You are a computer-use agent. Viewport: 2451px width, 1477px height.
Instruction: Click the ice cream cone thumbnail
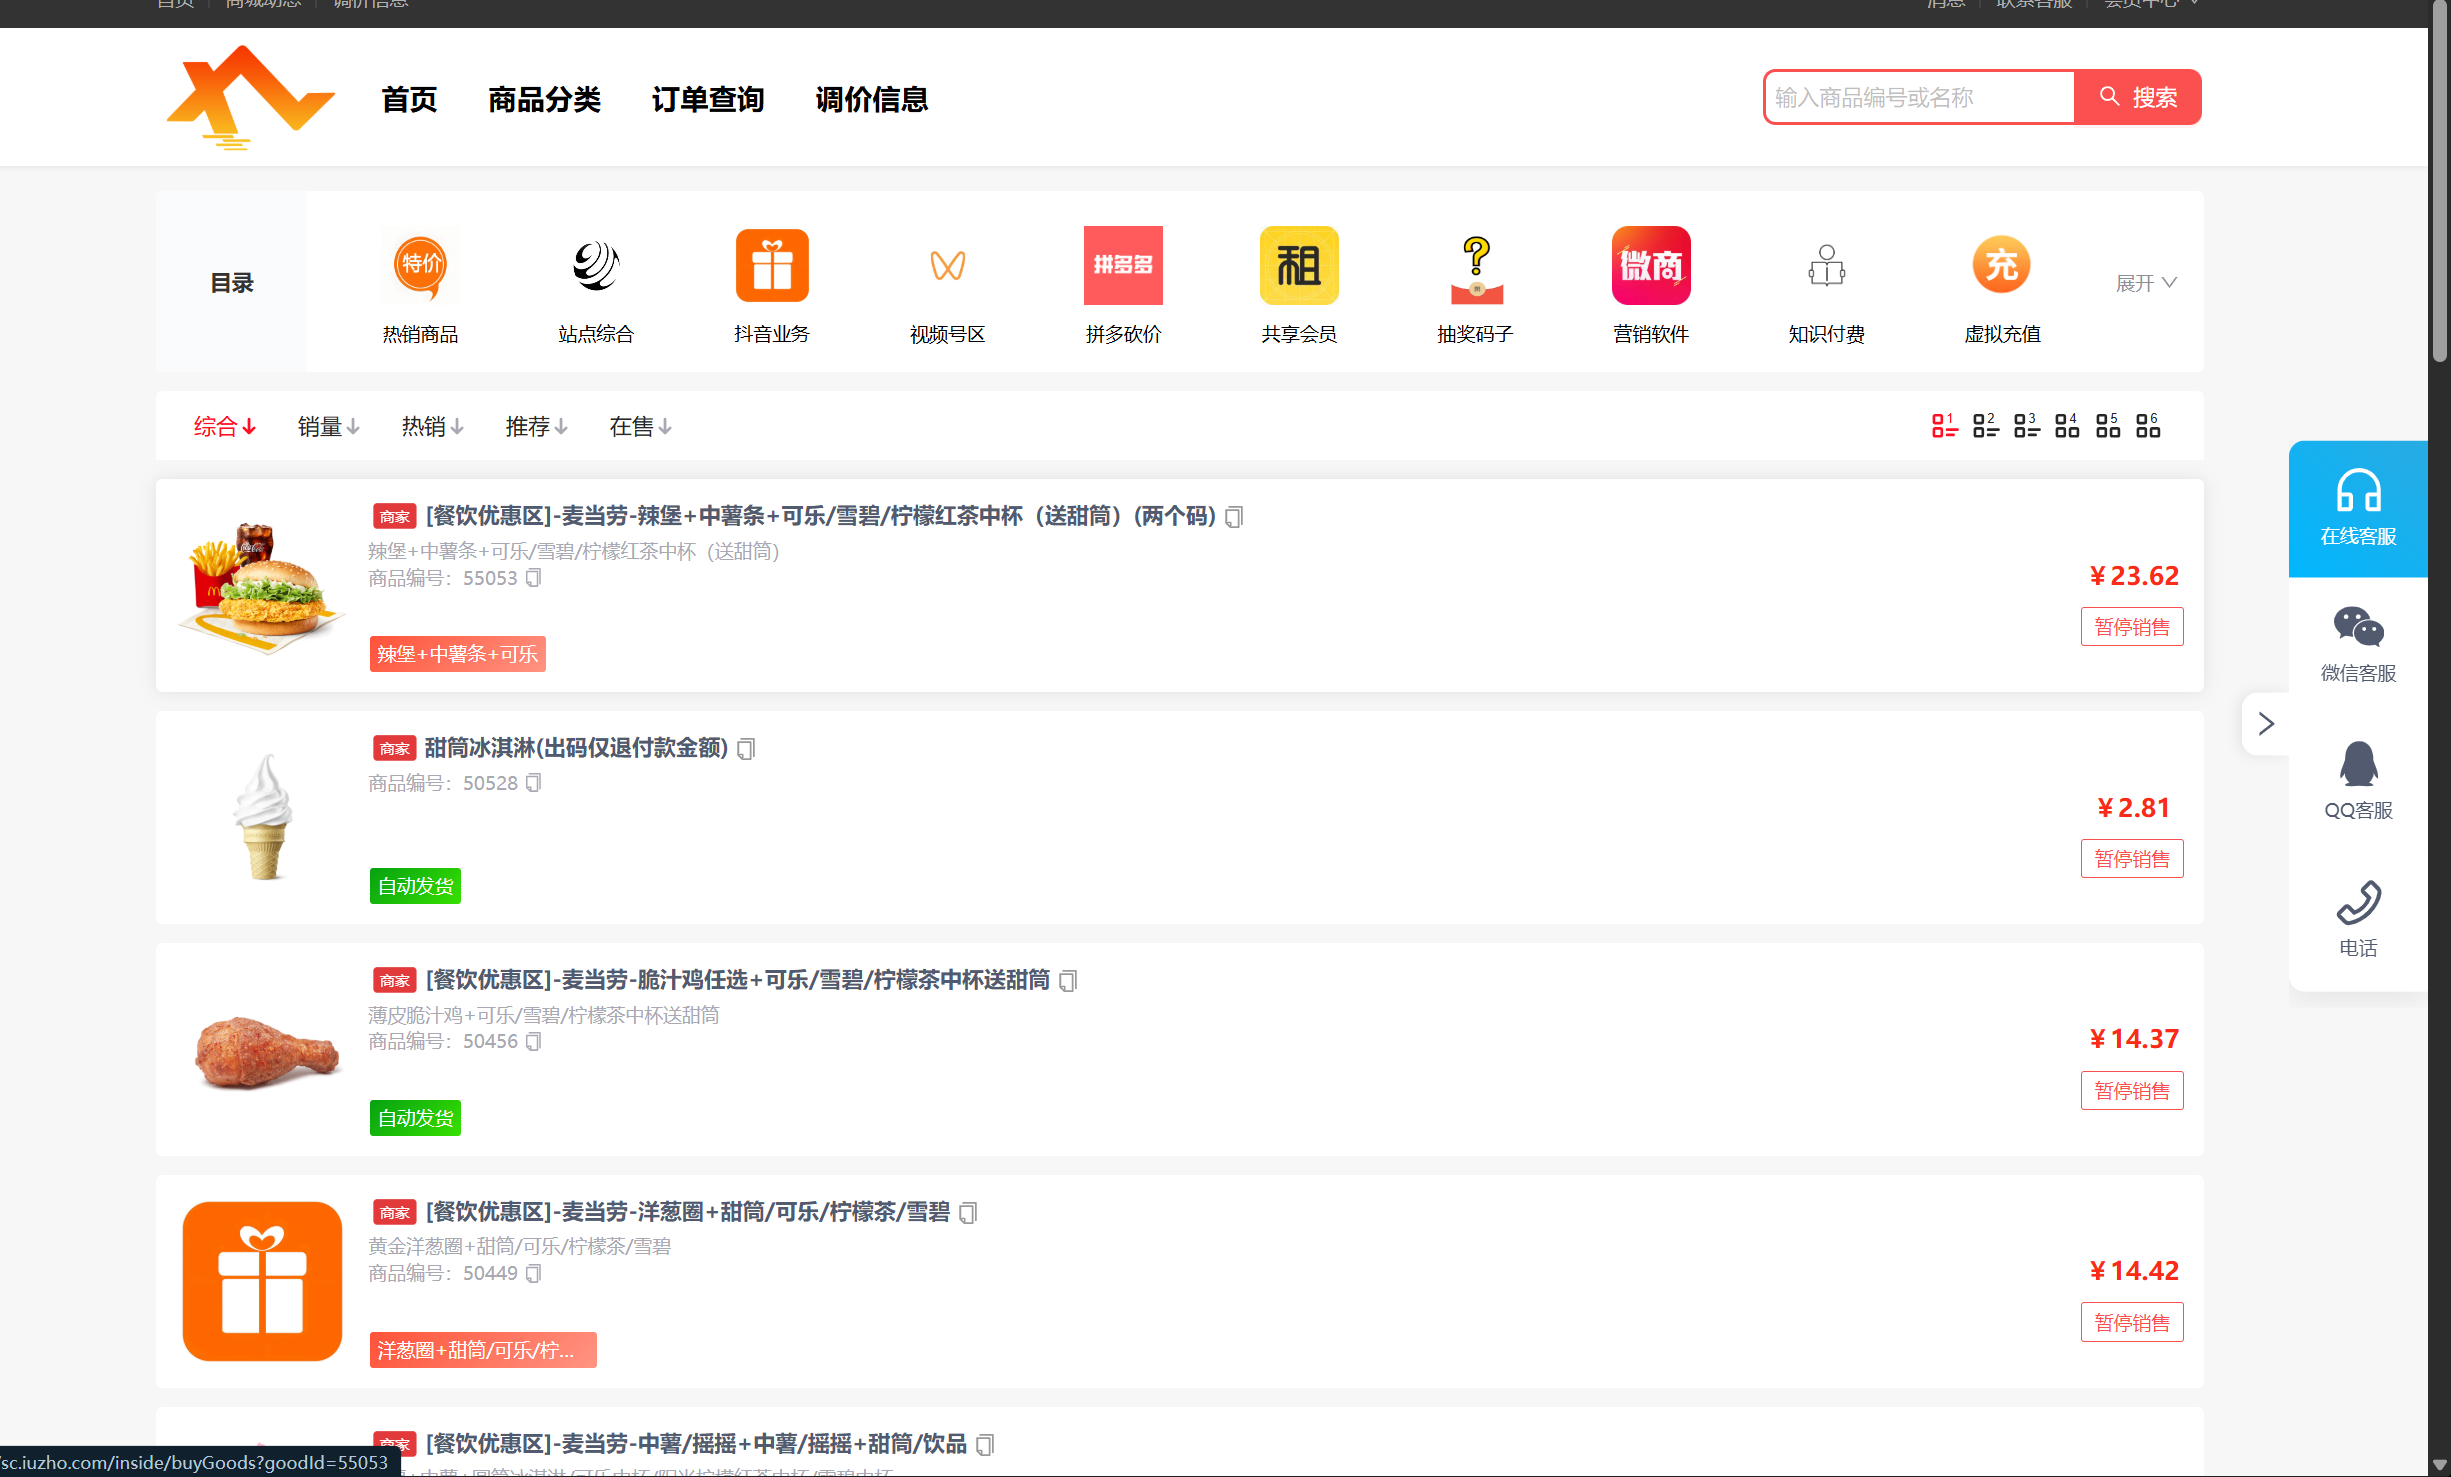pyautogui.click(x=263, y=817)
